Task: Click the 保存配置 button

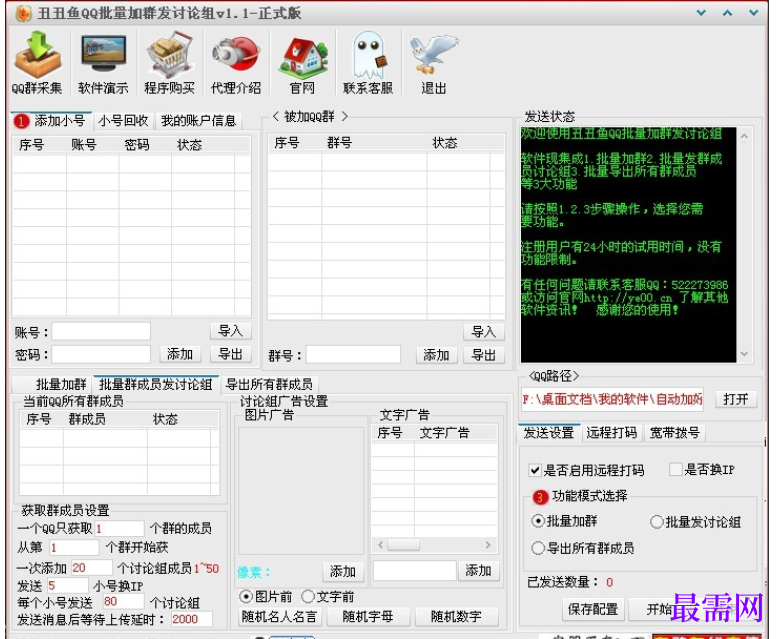Action: tap(592, 609)
